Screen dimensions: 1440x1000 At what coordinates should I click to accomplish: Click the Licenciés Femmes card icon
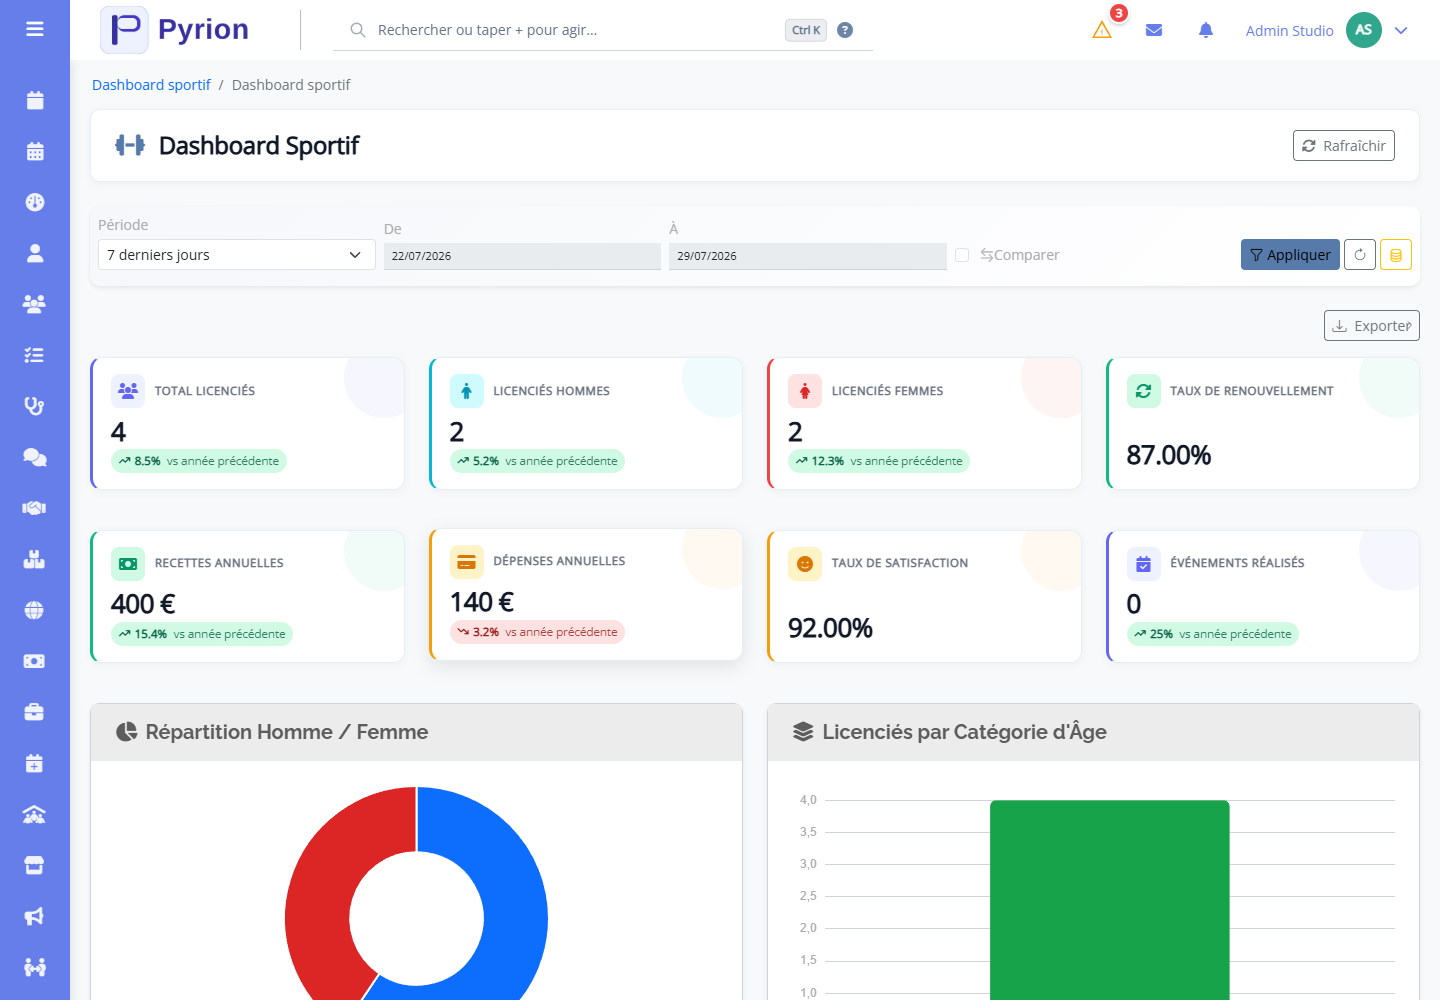[805, 391]
